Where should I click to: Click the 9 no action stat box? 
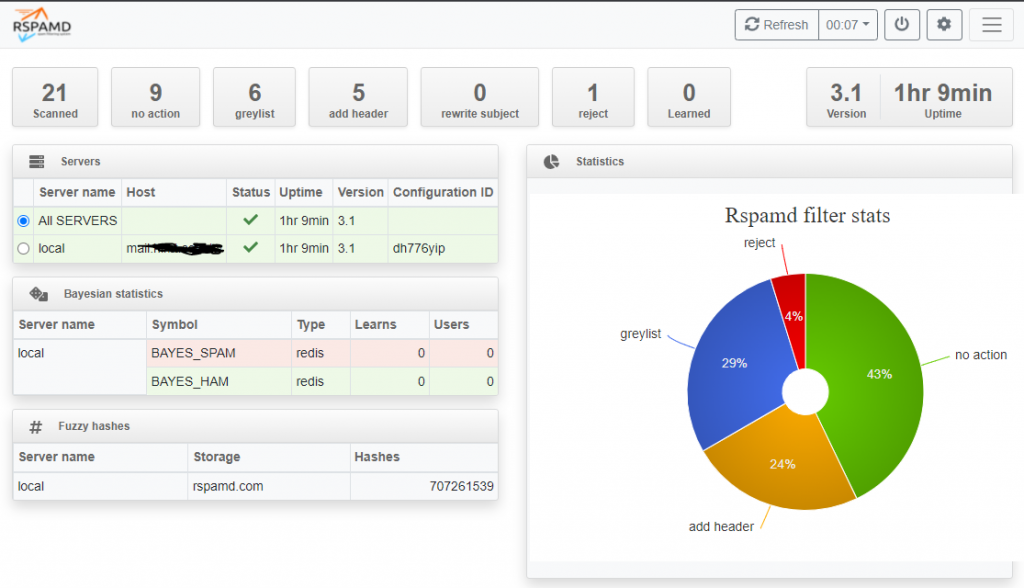point(155,97)
